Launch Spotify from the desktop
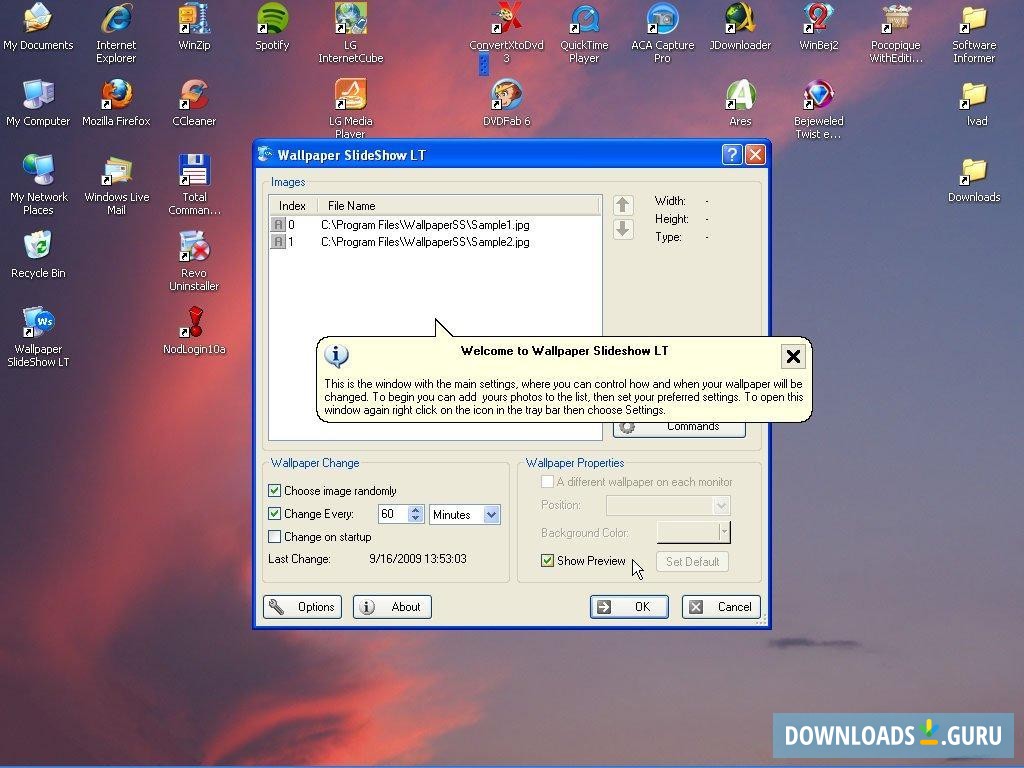Screen dimensions: 1024x768 pos(271,25)
